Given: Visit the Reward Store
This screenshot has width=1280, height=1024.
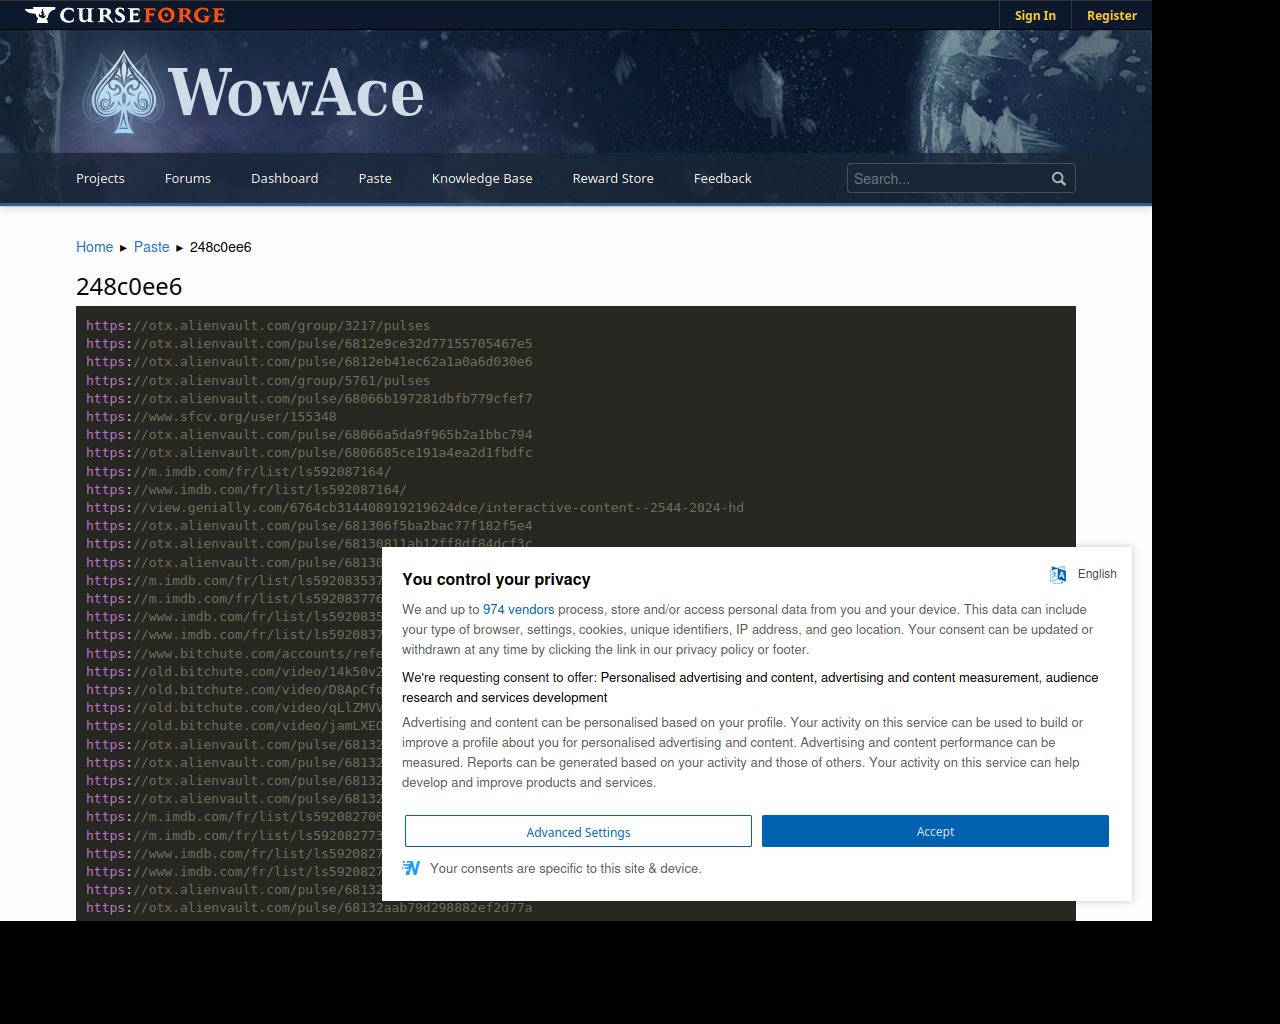Looking at the screenshot, I should click(613, 179).
